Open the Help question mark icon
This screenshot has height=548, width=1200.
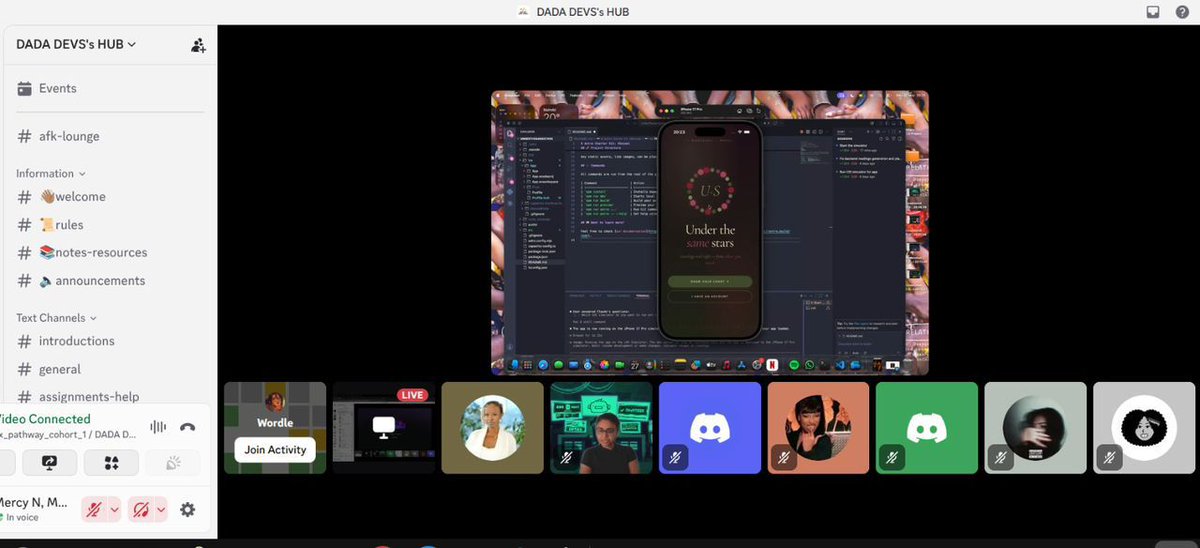coord(1181,12)
